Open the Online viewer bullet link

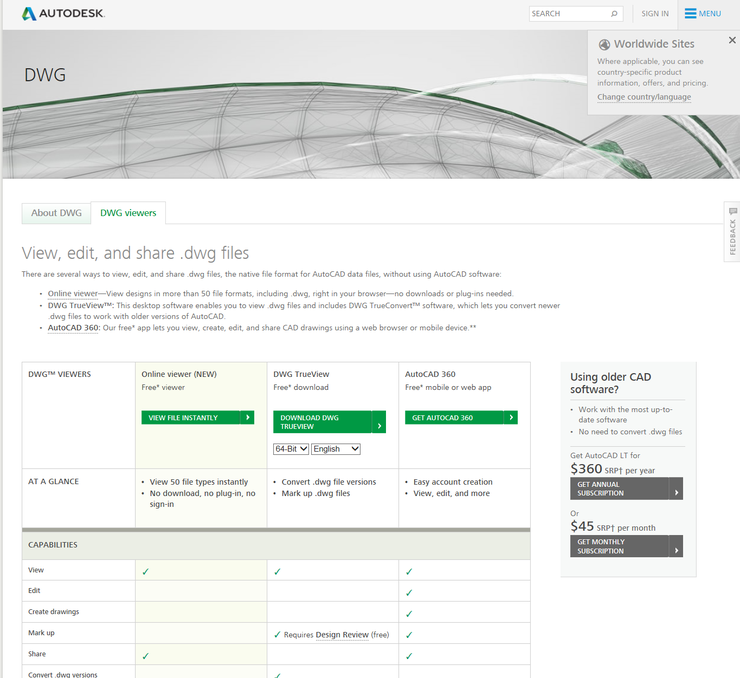[73, 293]
